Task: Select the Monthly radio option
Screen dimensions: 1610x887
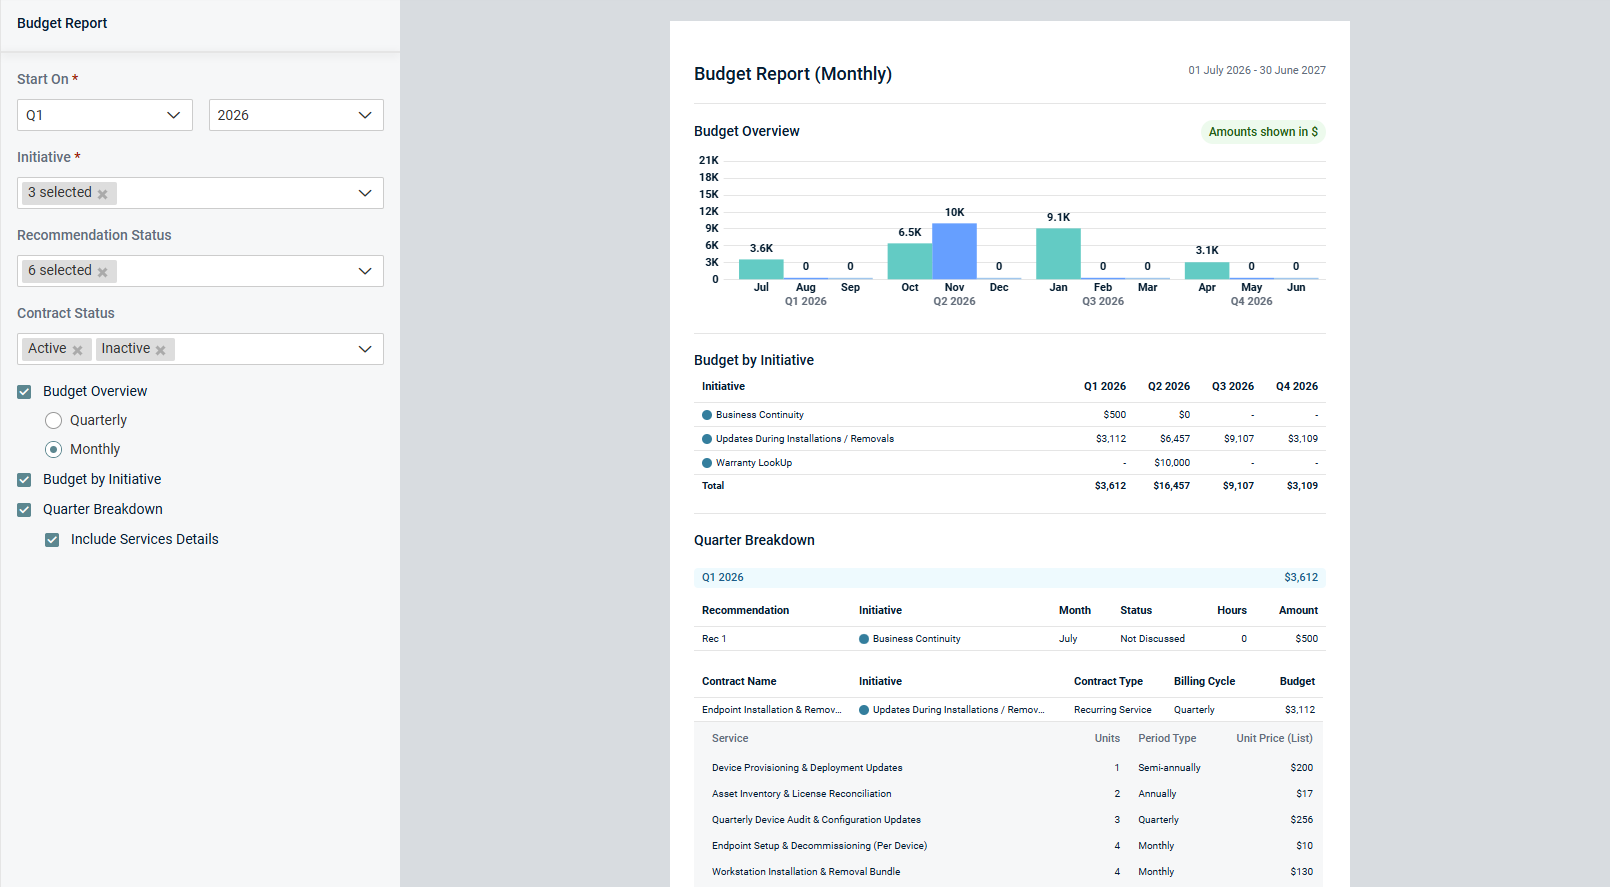Action: pyautogui.click(x=54, y=450)
